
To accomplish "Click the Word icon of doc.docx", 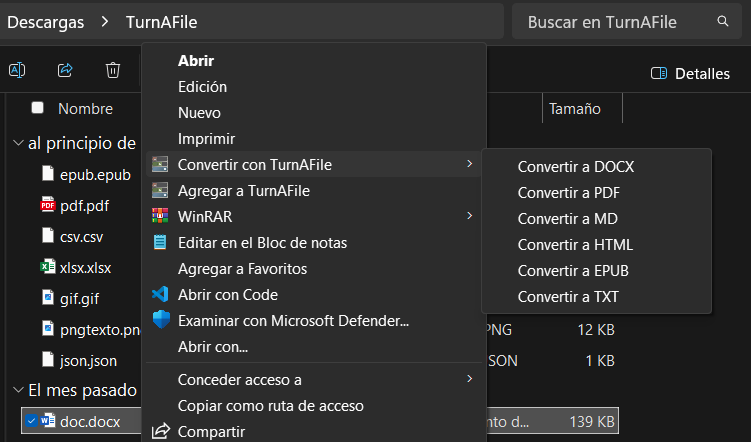I will click(x=47, y=421).
